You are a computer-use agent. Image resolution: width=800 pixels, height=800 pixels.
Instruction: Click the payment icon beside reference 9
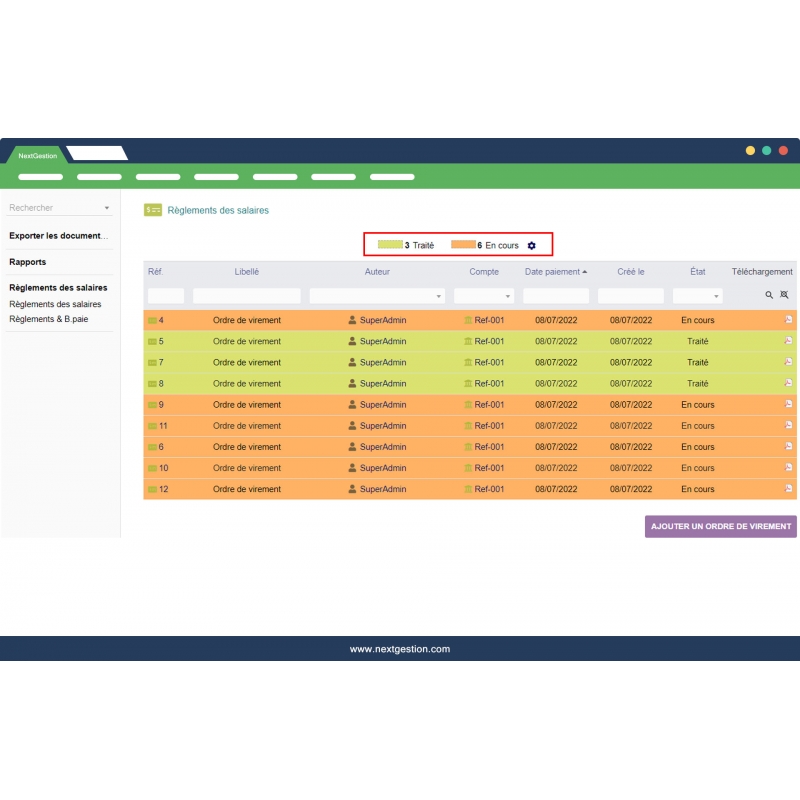click(152, 405)
